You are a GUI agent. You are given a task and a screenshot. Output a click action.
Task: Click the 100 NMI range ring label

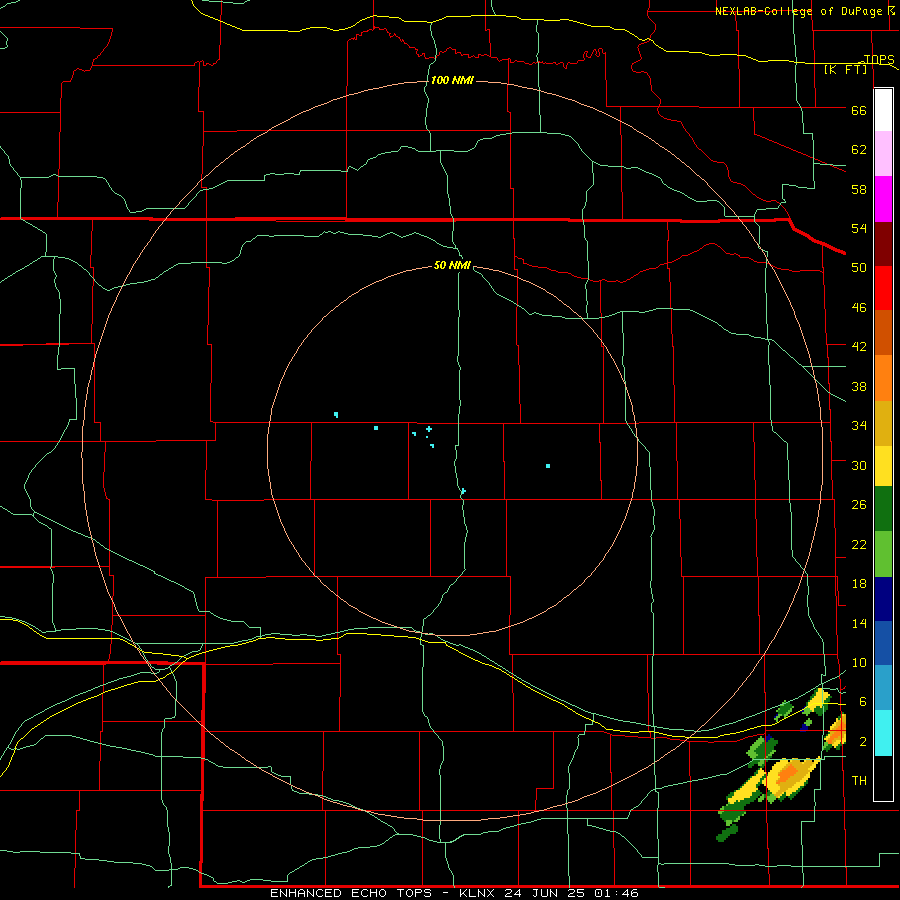tap(452, 80)
